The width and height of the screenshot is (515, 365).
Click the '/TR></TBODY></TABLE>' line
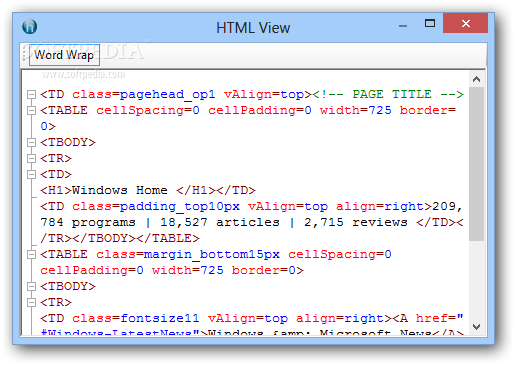pyautogui.click(x=120, y=238)
